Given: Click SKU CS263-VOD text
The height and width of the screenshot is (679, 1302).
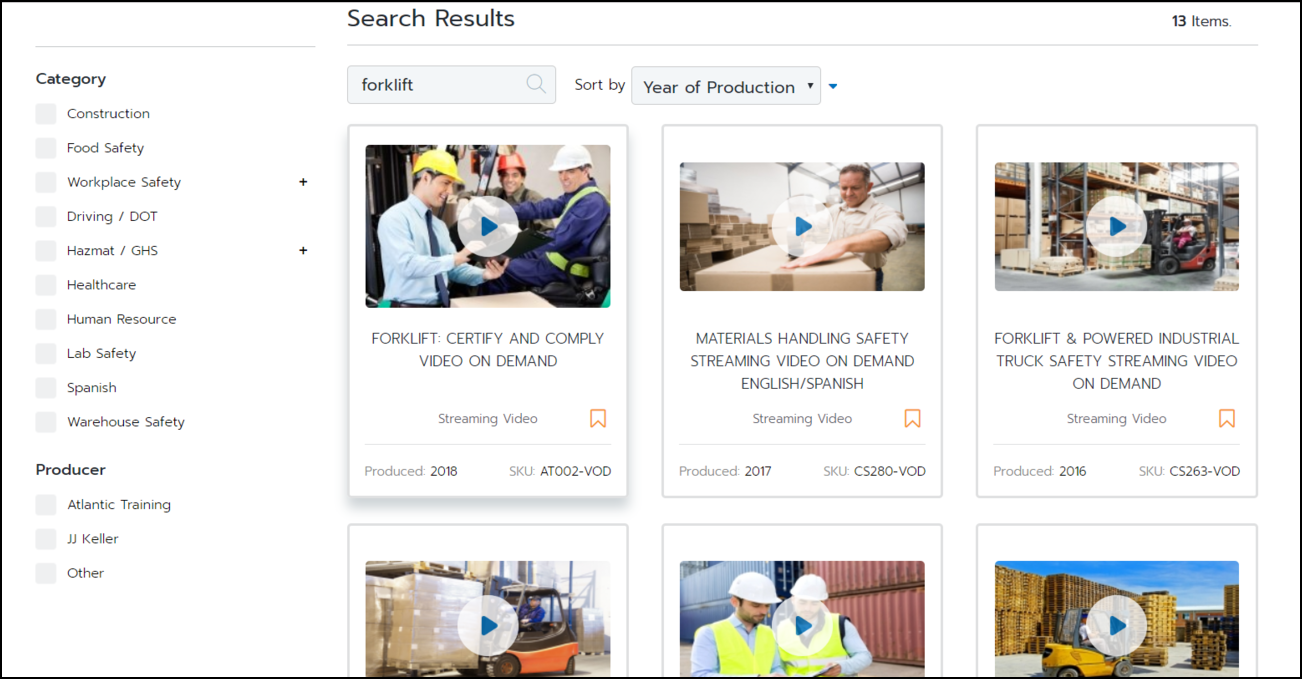Looking at the screenshot, I should coord(1189,471).
